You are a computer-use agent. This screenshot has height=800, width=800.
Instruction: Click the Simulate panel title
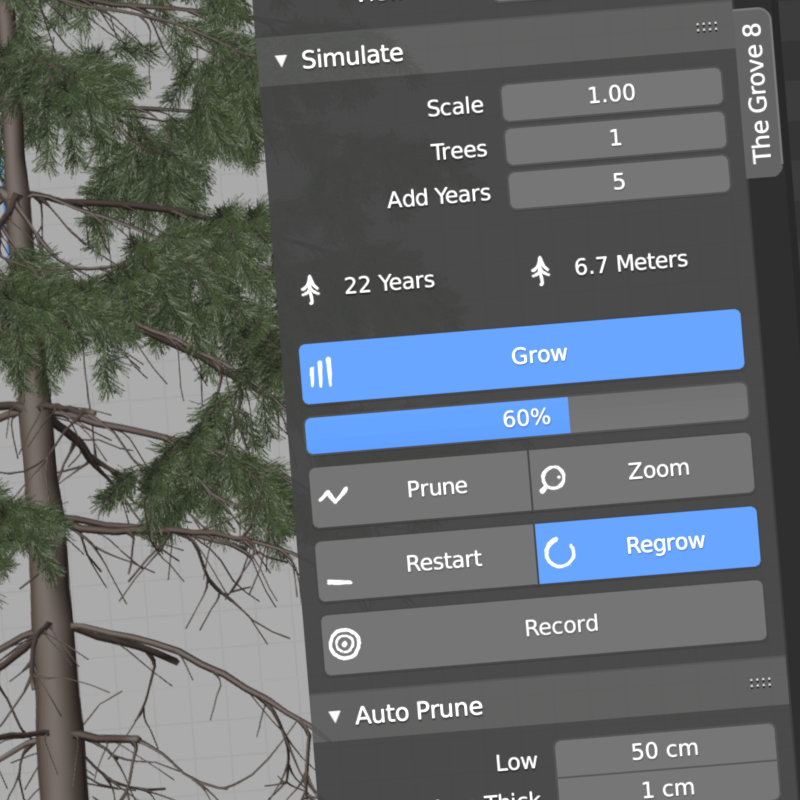tap(352, 56)
